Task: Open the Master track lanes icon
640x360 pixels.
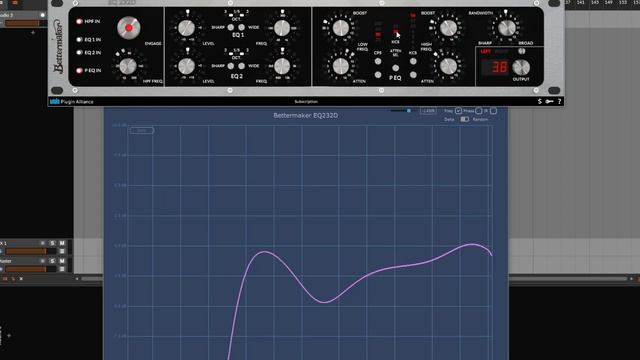Action: (x=62, y=269)
